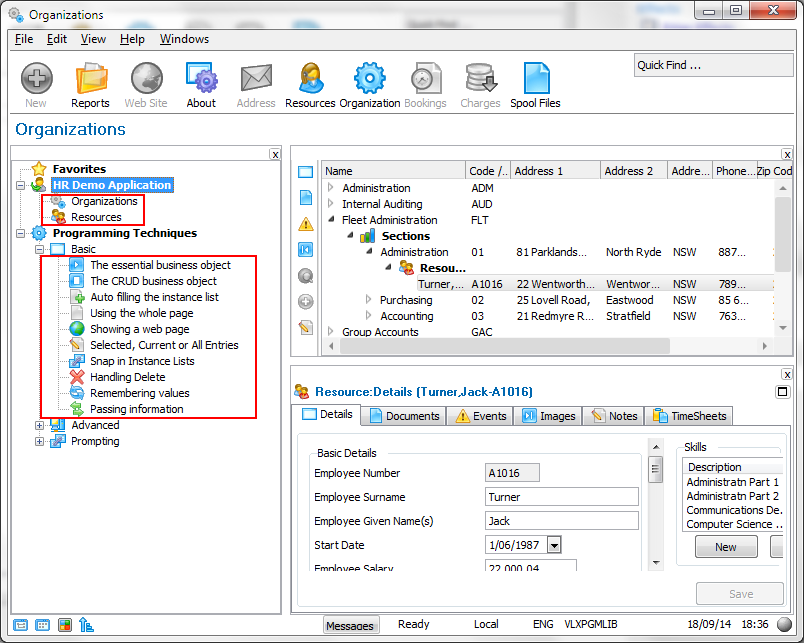Close the navigation tree pane with its X

275,154
